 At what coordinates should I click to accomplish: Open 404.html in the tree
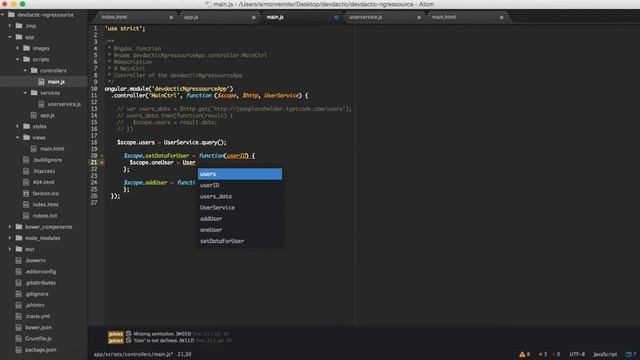[x=43, y=182]
